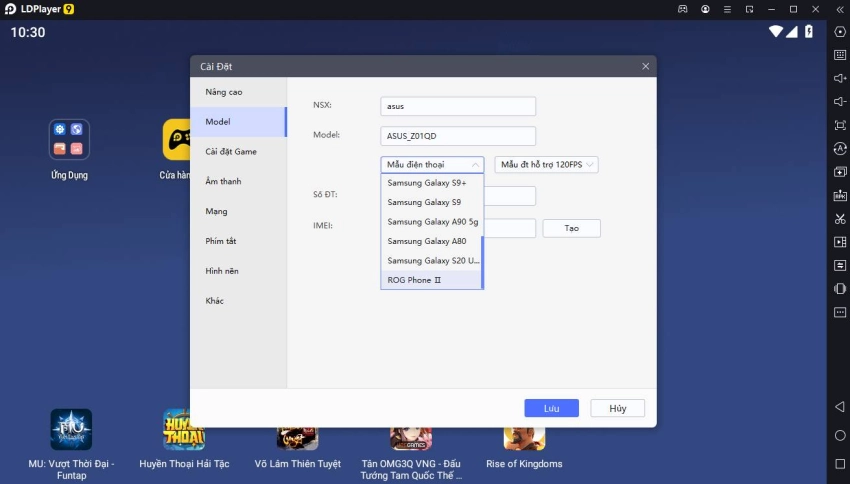Screen dimensions: 850x484
Task: Go to Phím tắt settings tab
Action: coord(238,241)
